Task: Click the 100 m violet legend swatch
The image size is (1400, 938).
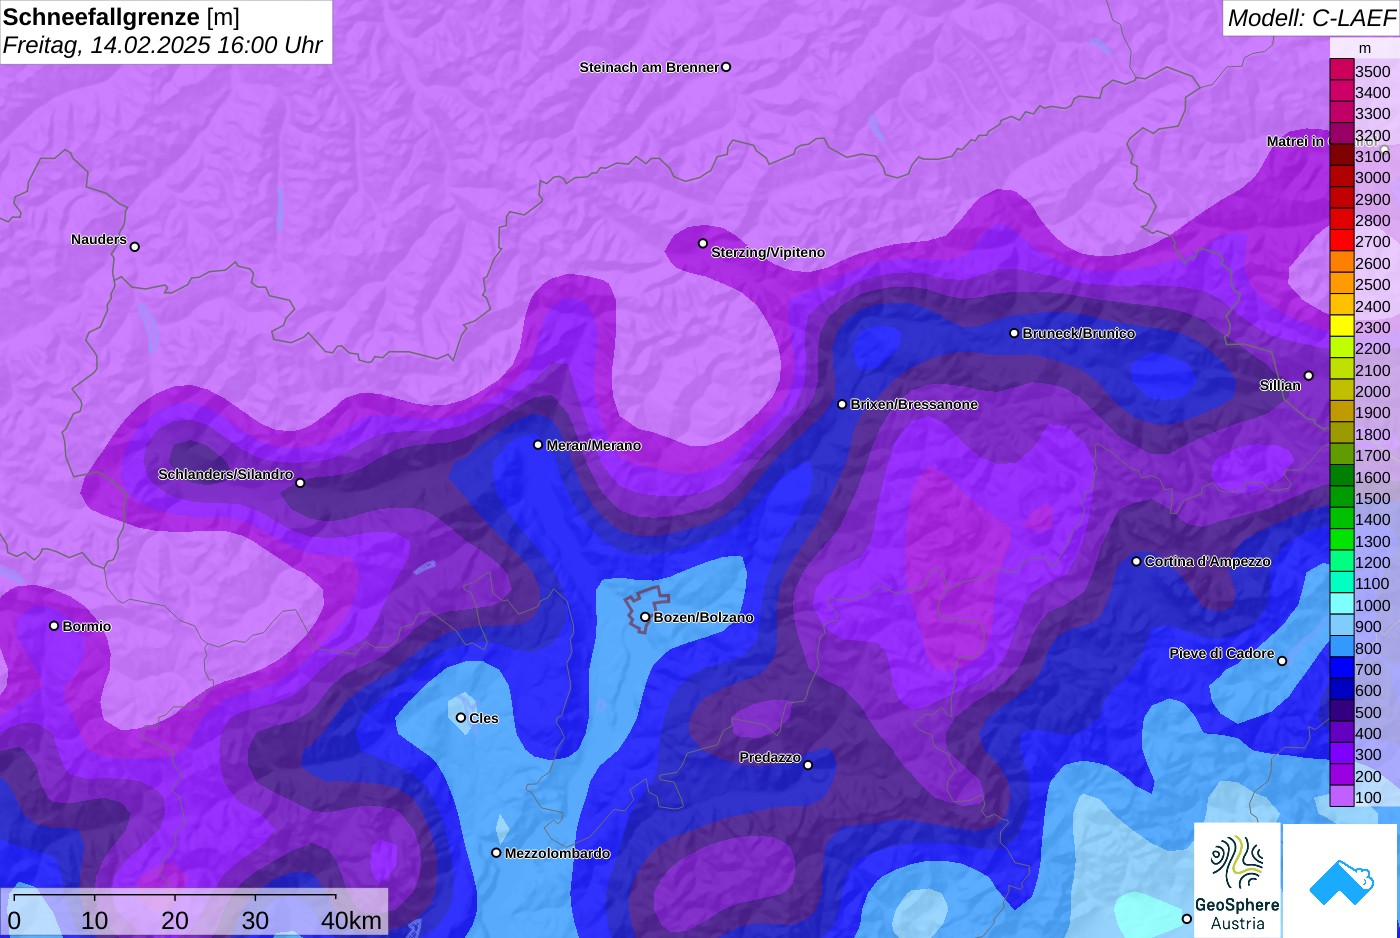Action: pos(1342,796)
